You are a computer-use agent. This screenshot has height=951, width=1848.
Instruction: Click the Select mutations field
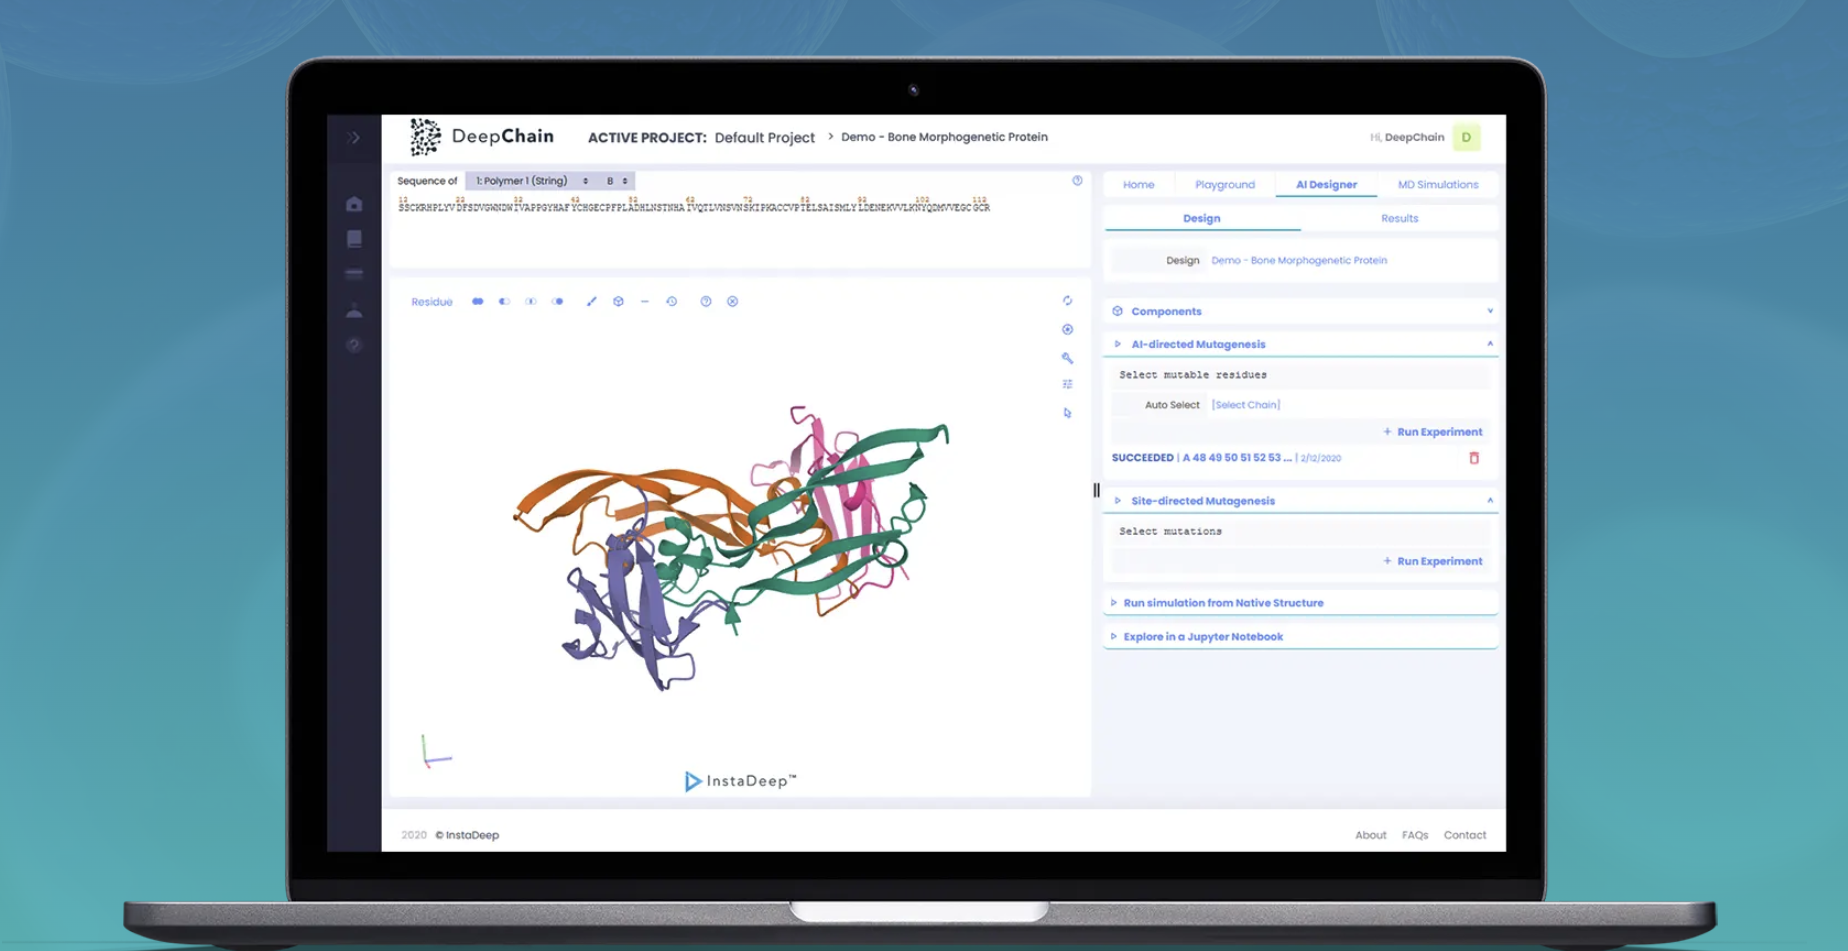pyautogui.click(x=1300, y=532)
